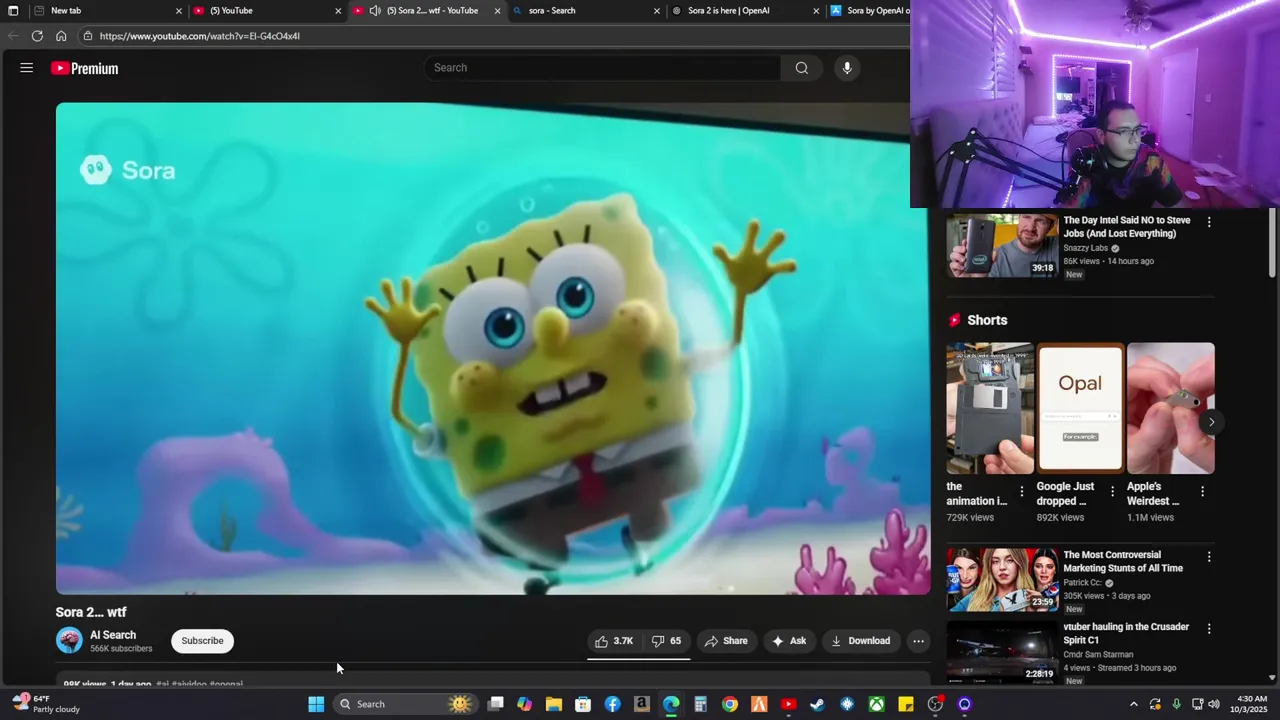Show hidden system tray icons chevron
This screenshot has width=1280, height=720.
tap(1133, 704)
